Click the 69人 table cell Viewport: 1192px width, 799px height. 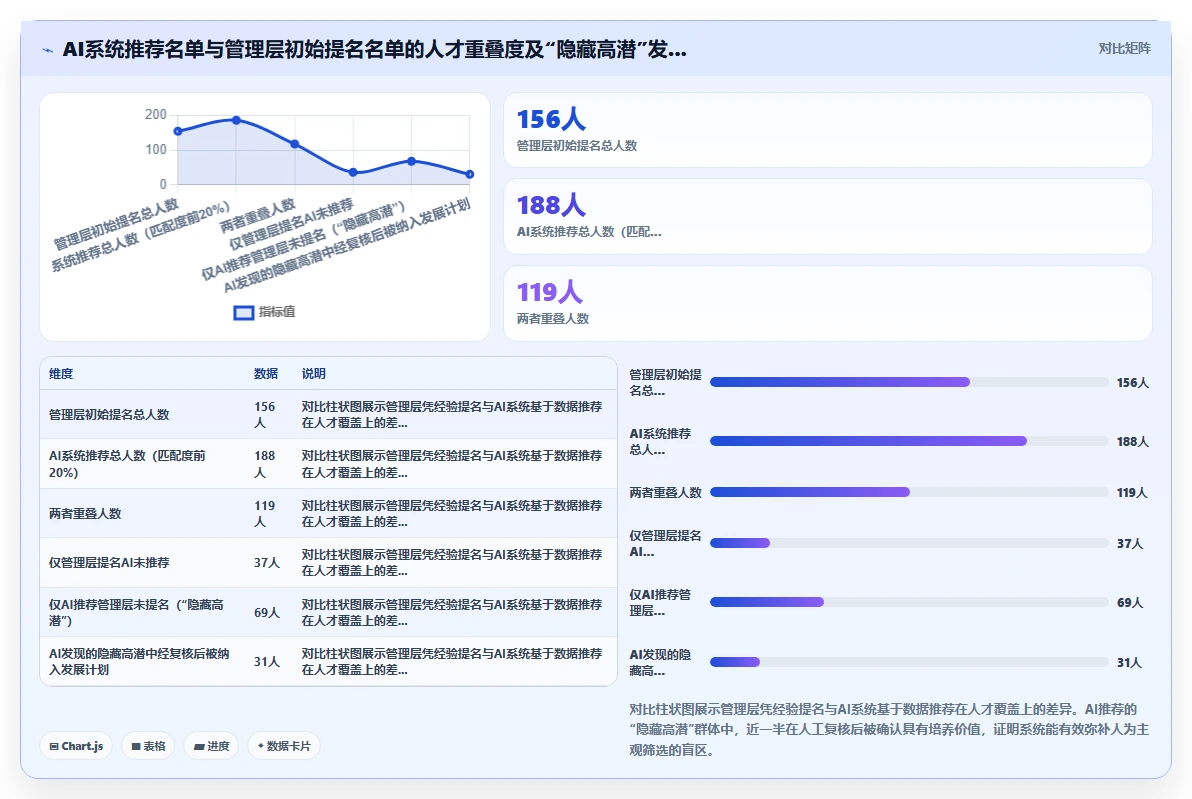click(267, 612)
